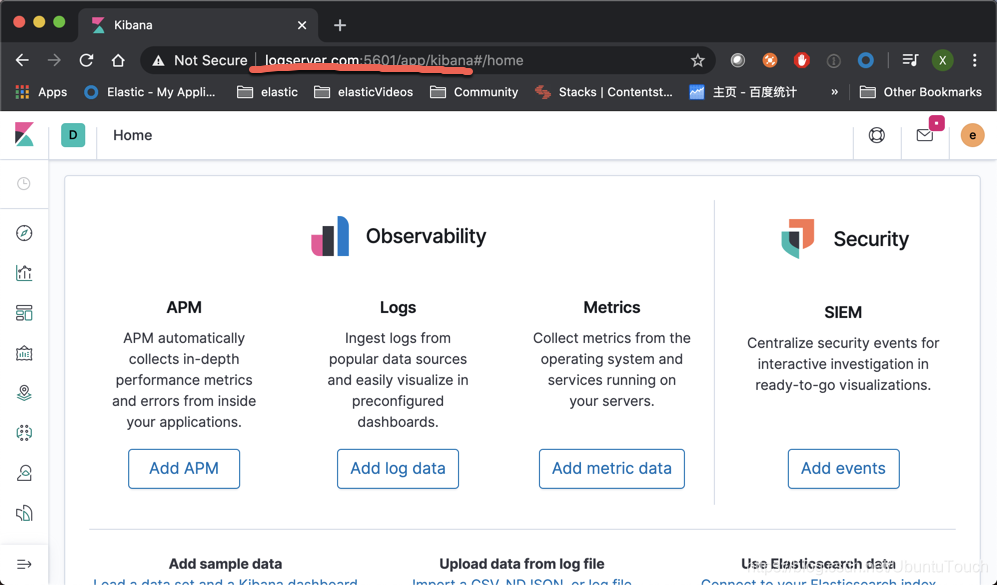Open the Chrome profile 'X' avatar

(942, 60)
